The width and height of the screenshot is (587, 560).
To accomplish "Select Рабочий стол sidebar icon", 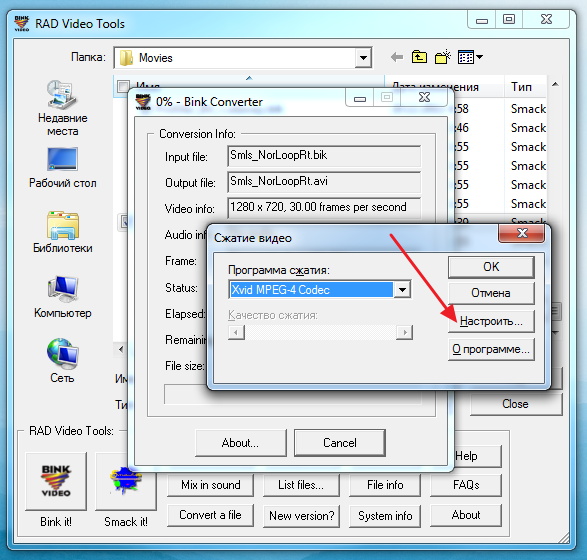I will pyautogui.click(x=63, y=167).
